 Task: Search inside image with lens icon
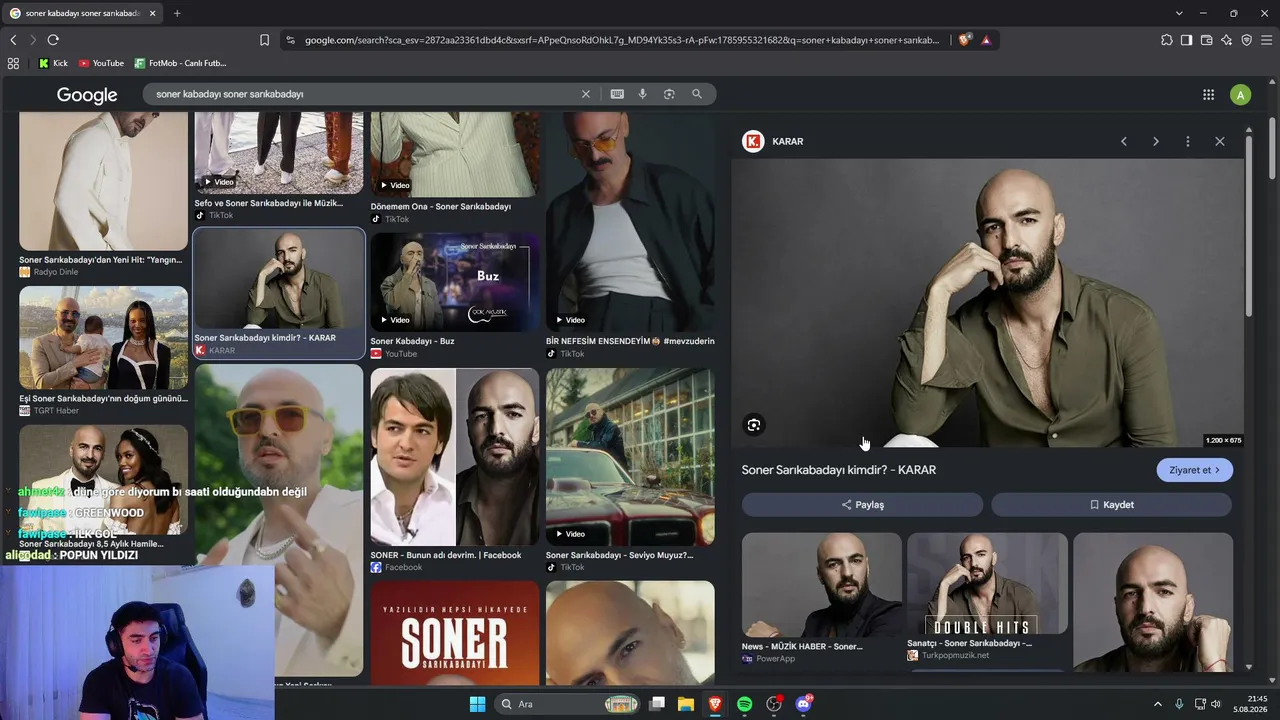coord(754,425)
